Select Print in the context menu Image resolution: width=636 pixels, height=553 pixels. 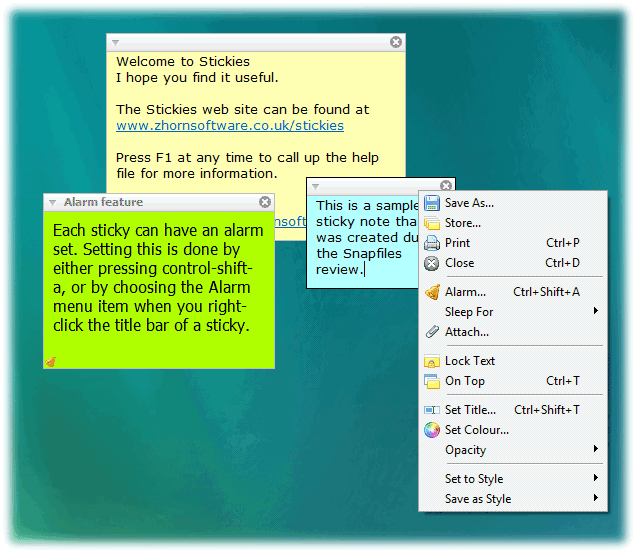[x=513, y=243]
